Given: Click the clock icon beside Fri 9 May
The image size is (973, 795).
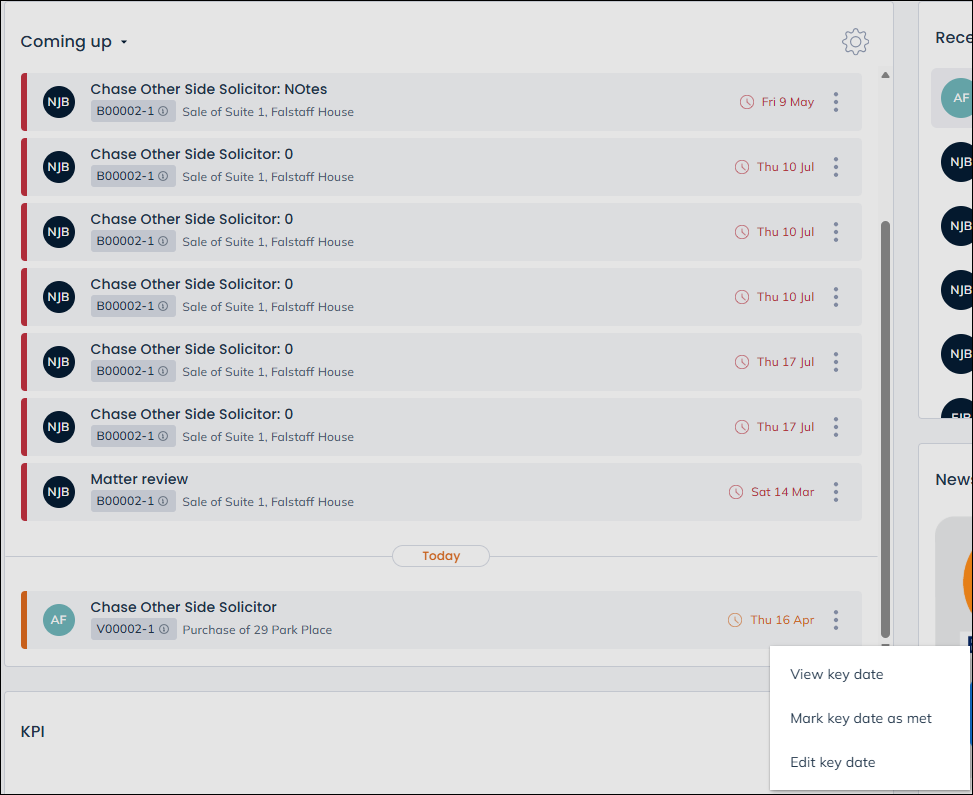Looking at the screenshot, I should [x=746, y=102].
